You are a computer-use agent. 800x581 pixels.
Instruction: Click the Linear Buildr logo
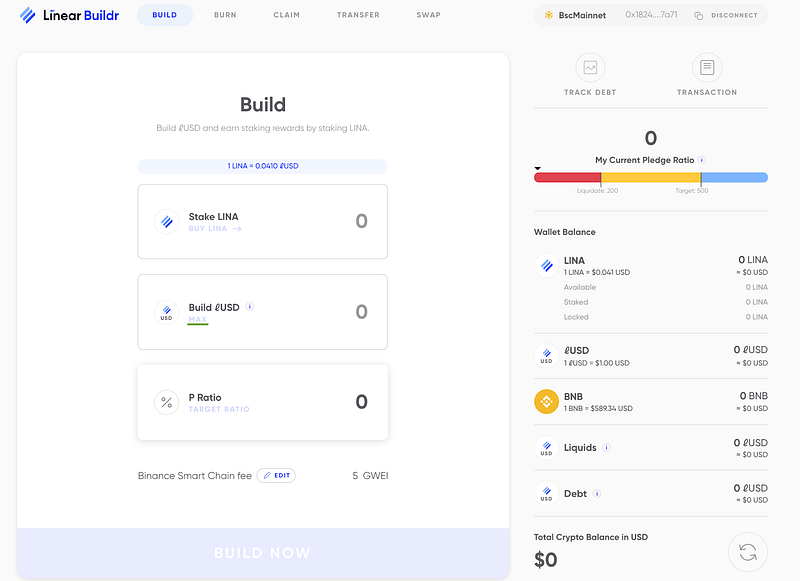(69, 15)
